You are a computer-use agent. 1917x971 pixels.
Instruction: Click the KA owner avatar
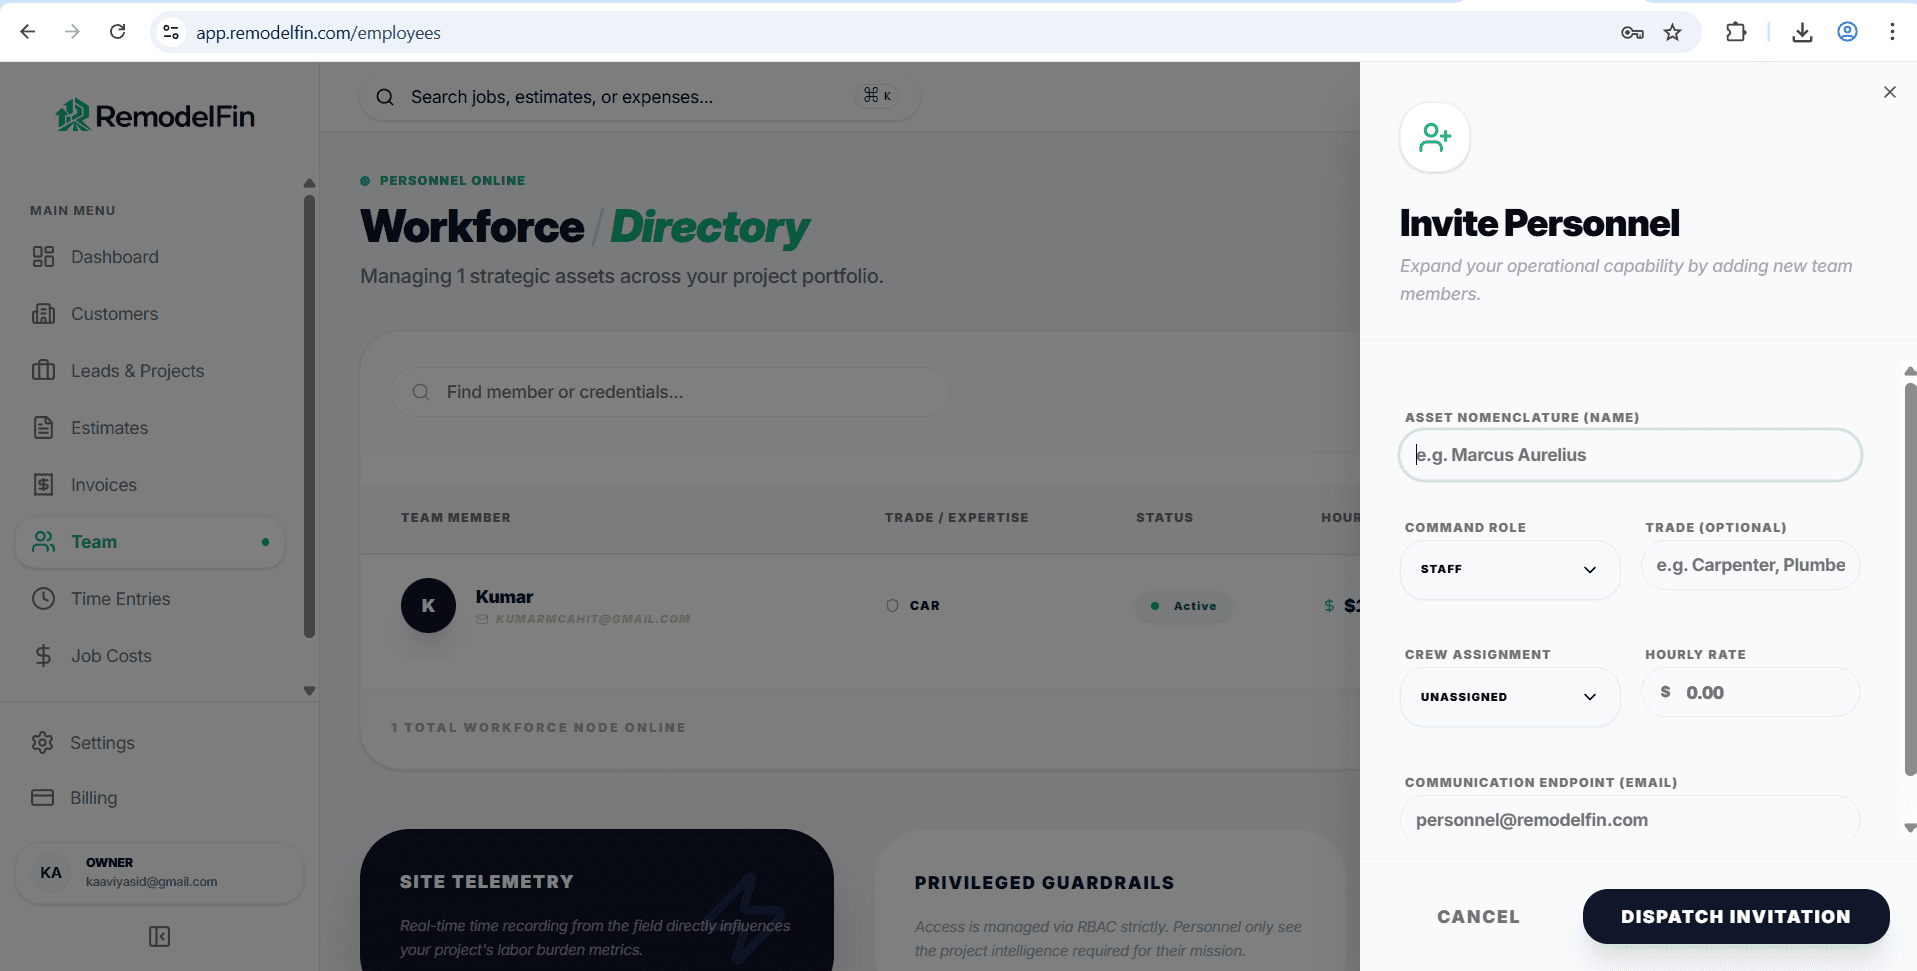coord(51,872)
